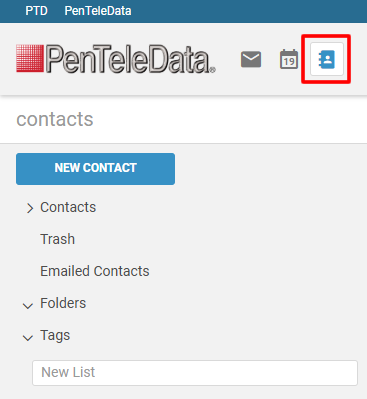Select the Tags section label
367x399 pixels.
pos(55,335)
